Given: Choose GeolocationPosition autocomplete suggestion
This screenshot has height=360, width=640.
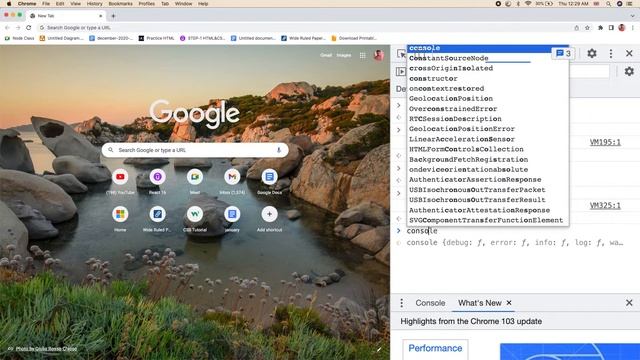Looking at the screenshot, I should tap(488, 99).
